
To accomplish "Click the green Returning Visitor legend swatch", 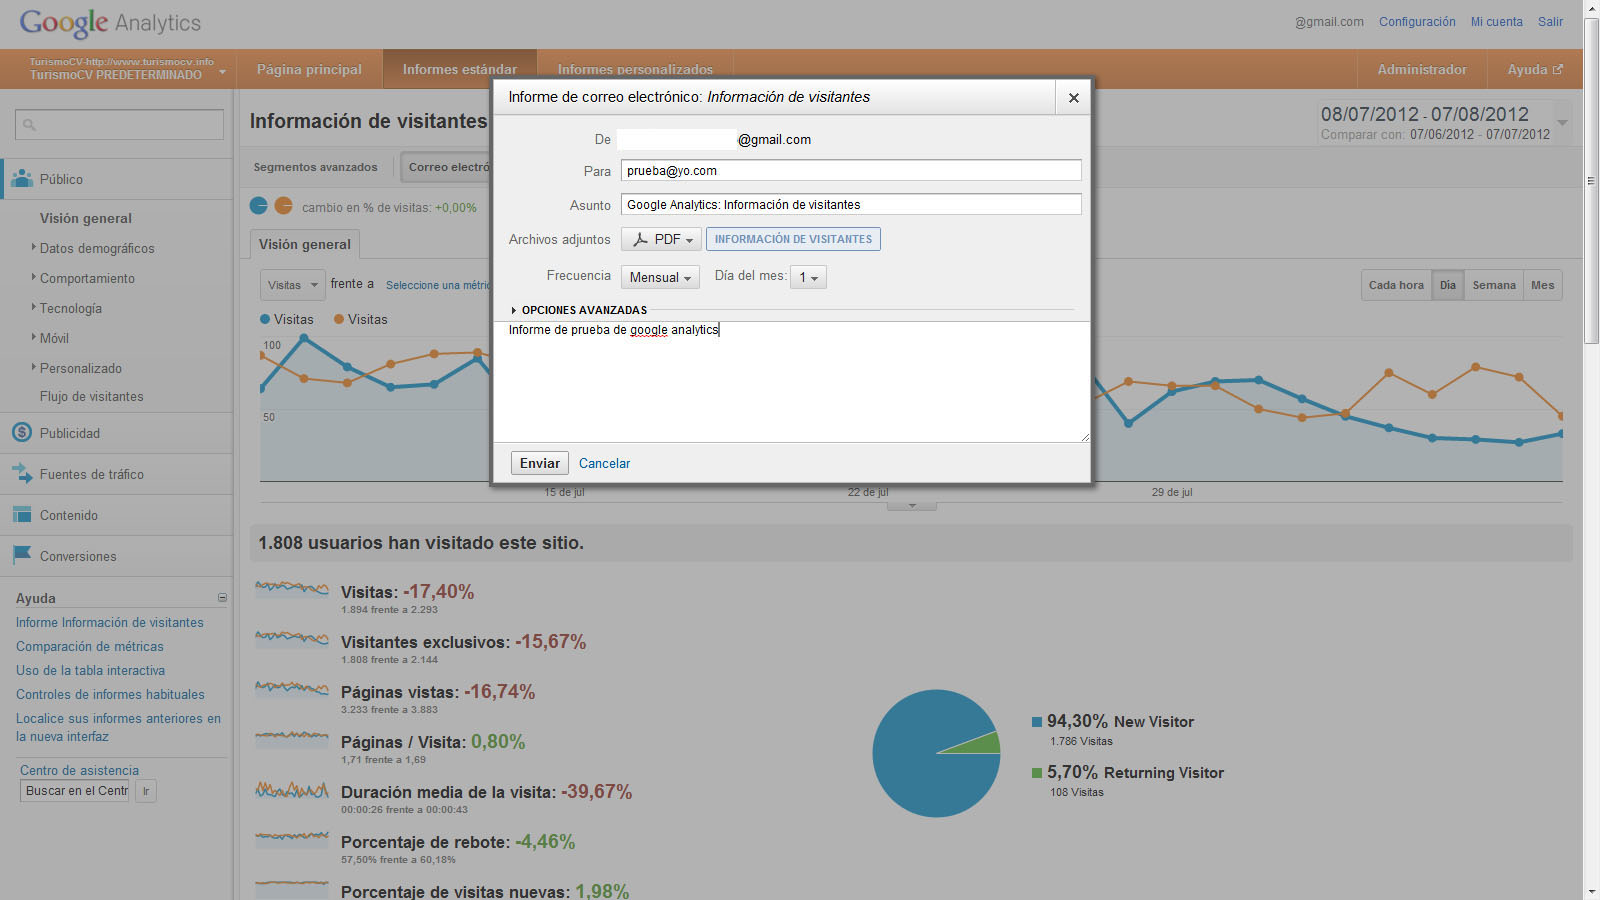I will [x=1038, y=772].
